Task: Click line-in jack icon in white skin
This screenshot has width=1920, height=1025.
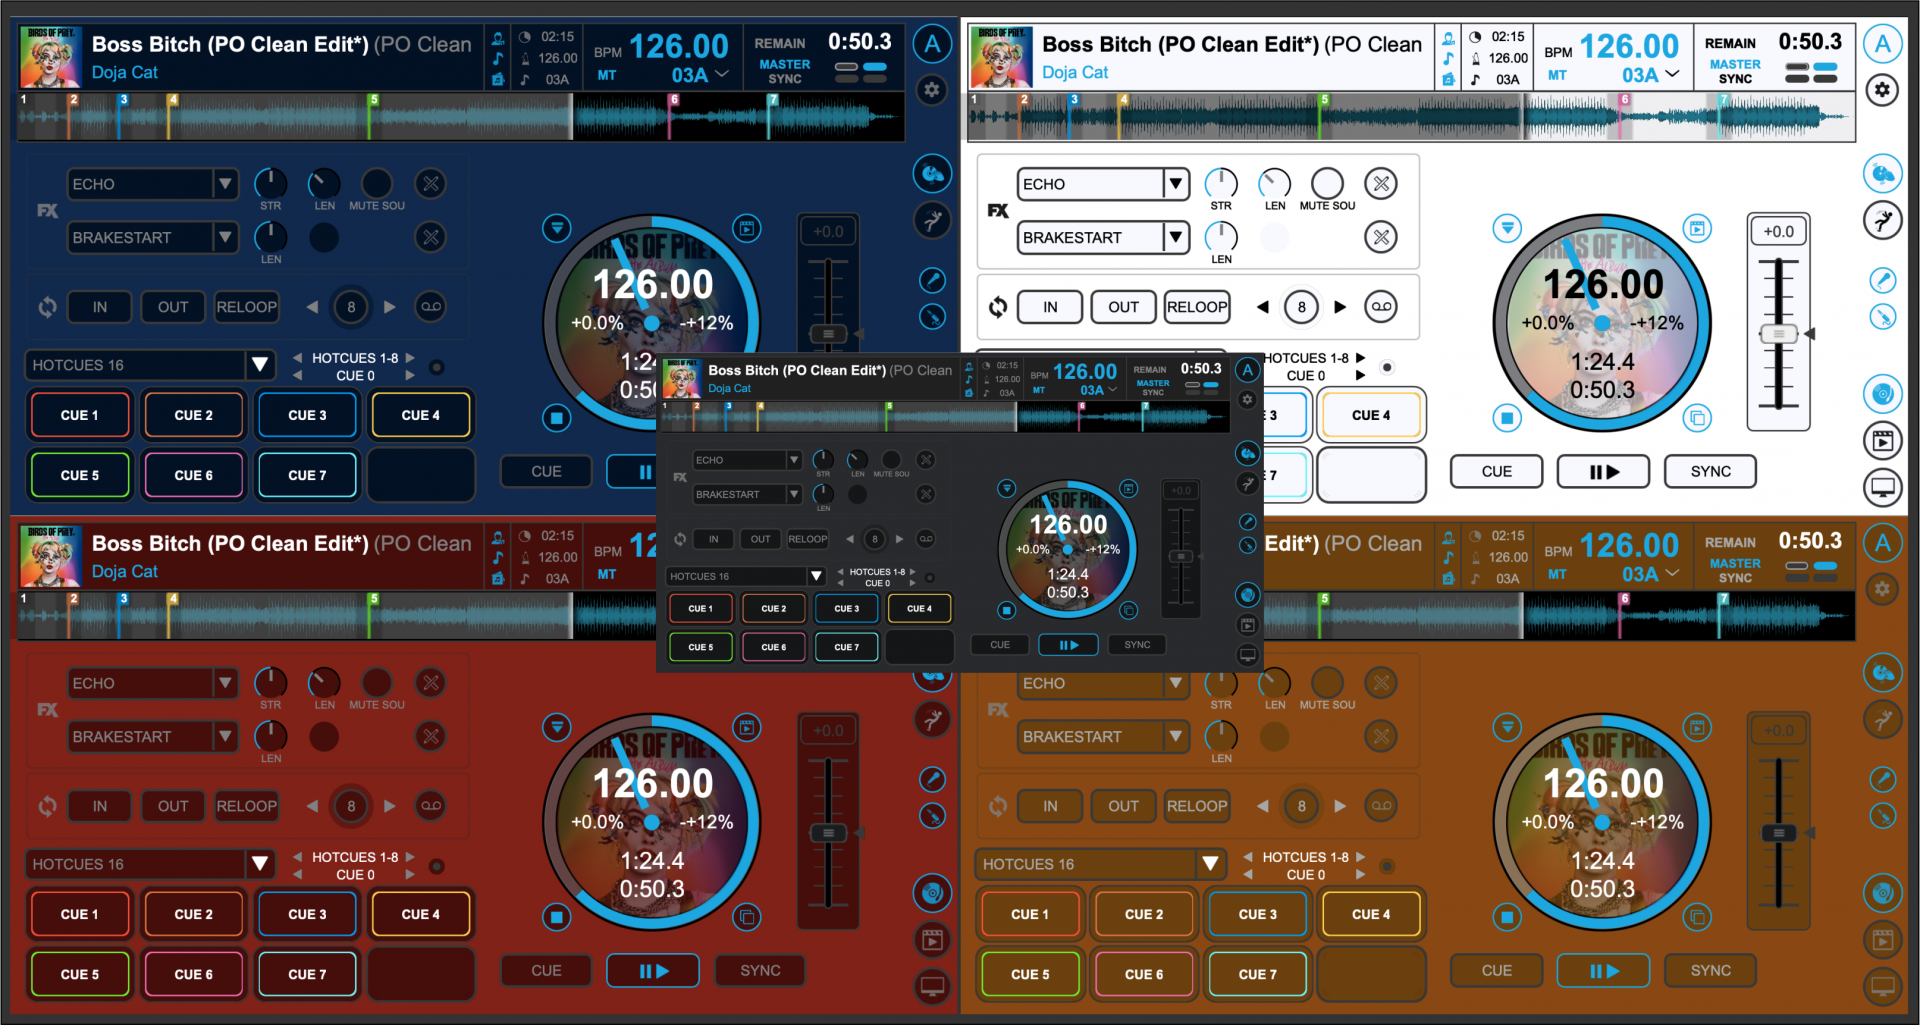Action: click(x=1882, y=318)
